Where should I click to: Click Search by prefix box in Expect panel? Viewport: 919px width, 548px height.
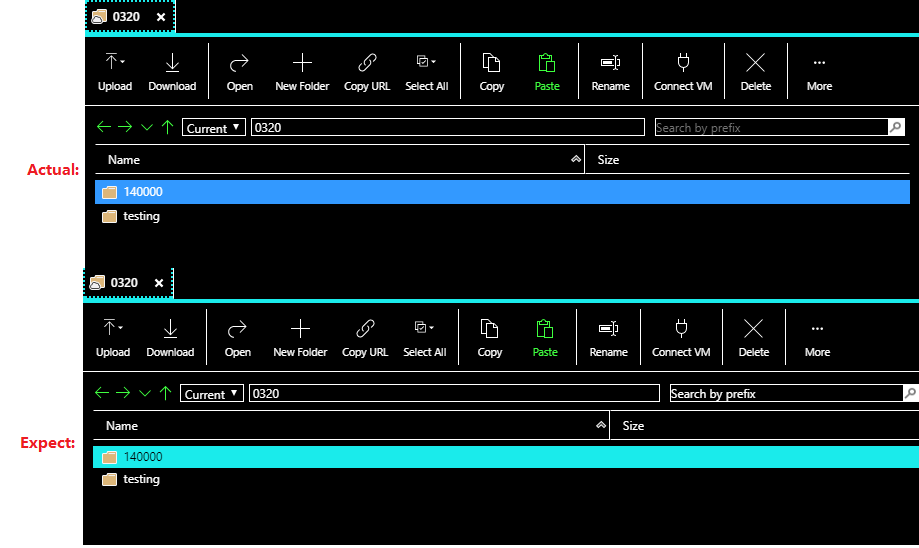[787, 393]
